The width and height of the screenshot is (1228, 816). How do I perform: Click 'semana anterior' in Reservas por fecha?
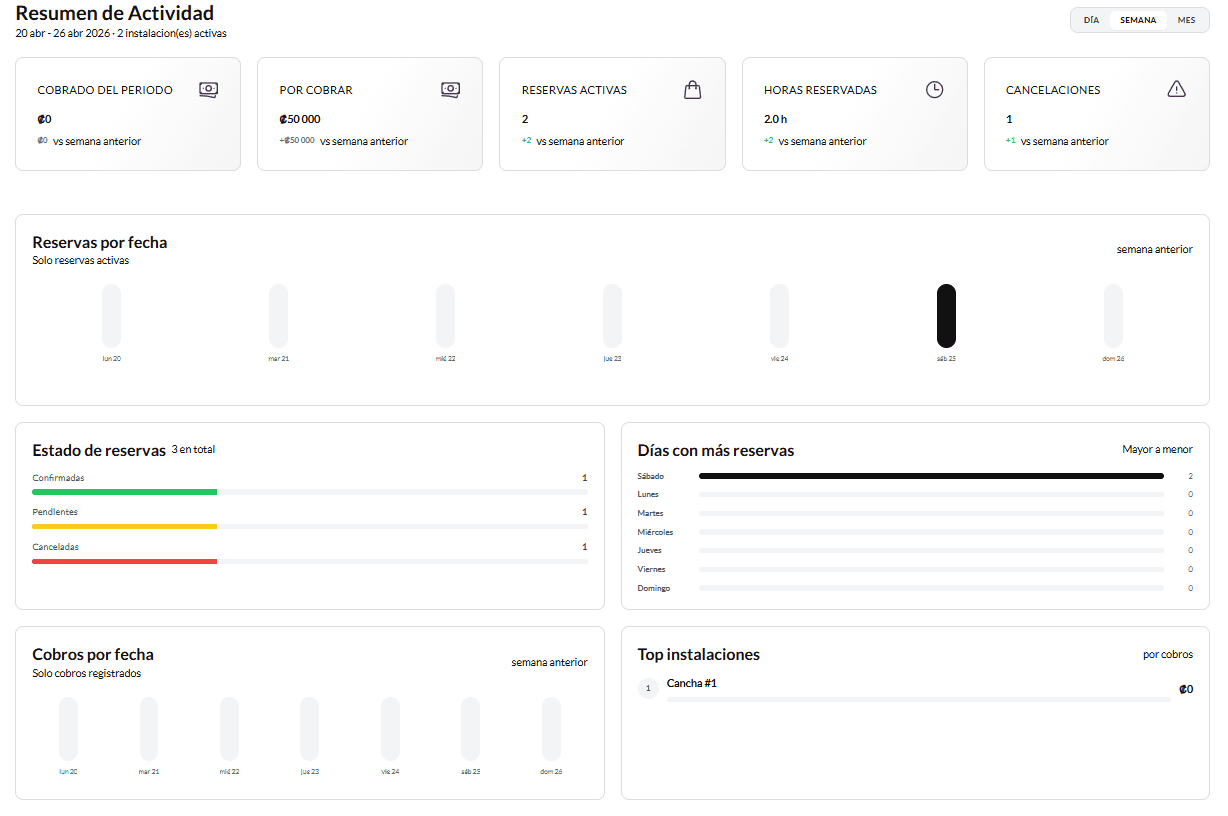(1154, 250)
